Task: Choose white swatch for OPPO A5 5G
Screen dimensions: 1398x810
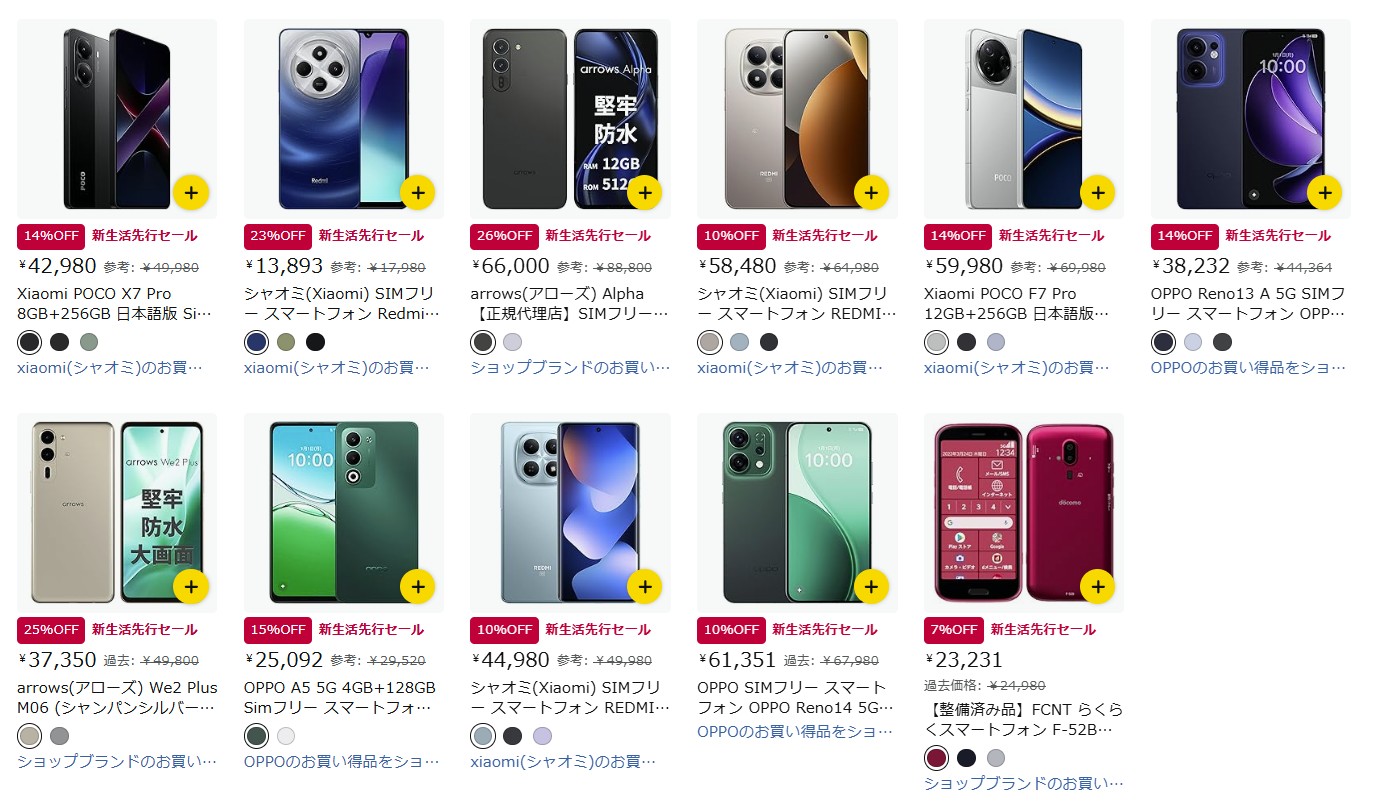Action: (286, 736)
